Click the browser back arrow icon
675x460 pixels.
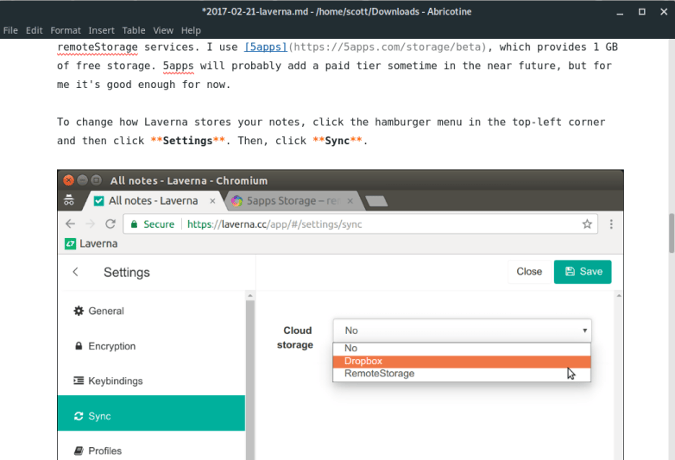pyautogui.click(x=72, y=225)
